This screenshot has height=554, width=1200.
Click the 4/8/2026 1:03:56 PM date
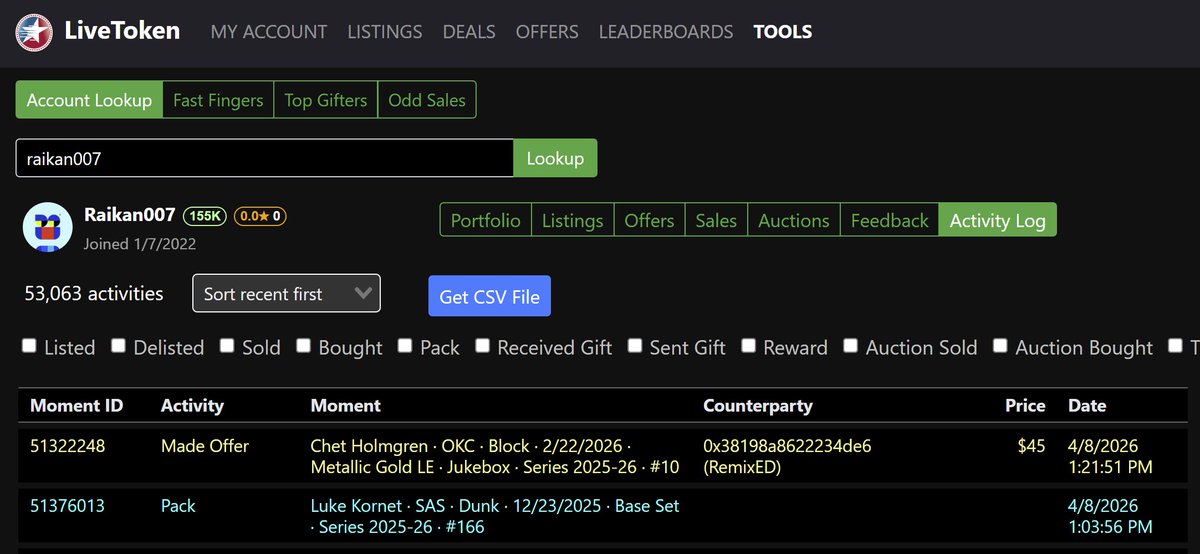tap(1111, 516)
